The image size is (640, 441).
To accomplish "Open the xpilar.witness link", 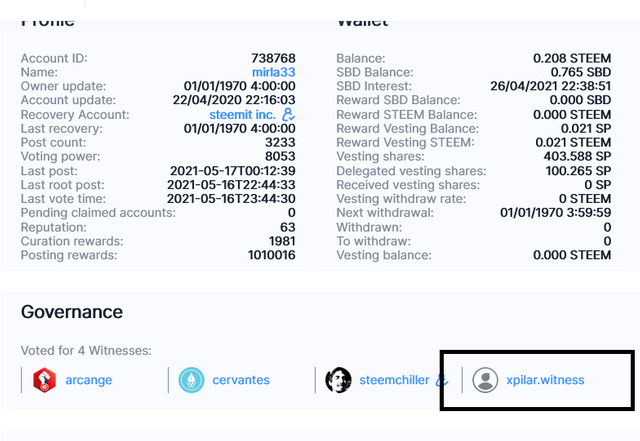I will [545, 380].
